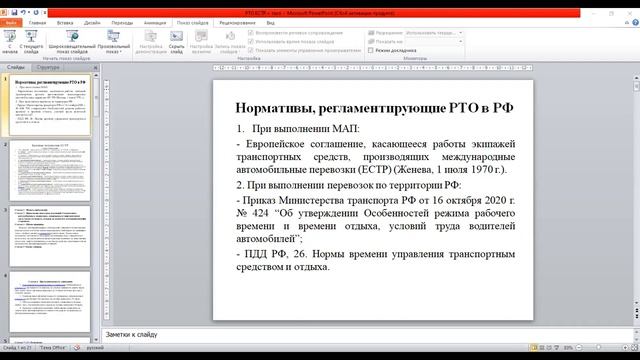
Task: Start slideshow from current slide
Action: pos(31,42)
